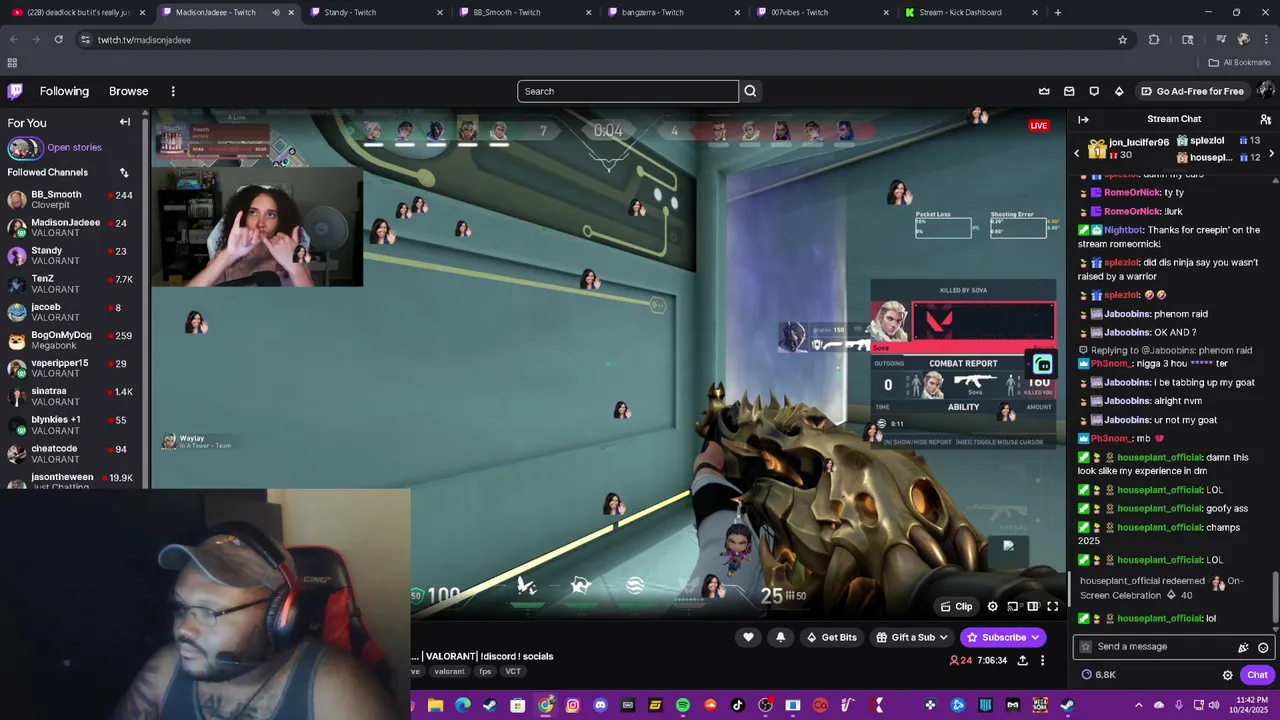Sort followed channels with sort icon
Image resolution: width=1280 pixels, height=720 pixels.
124,172
